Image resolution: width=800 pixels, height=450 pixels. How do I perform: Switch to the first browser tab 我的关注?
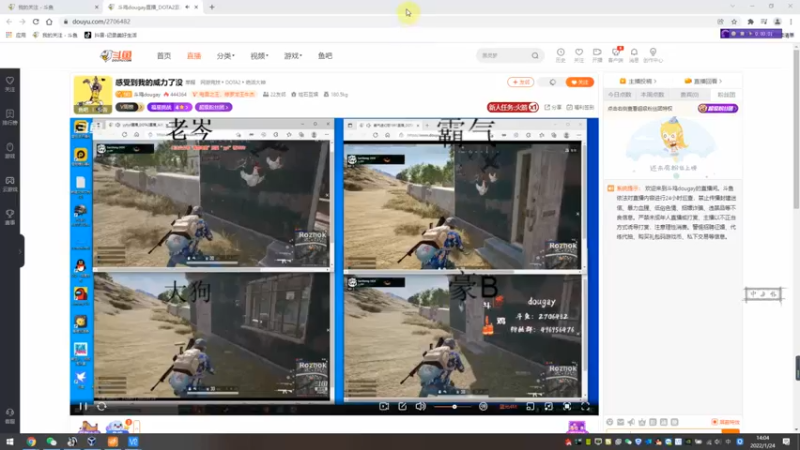click(51, 7)
